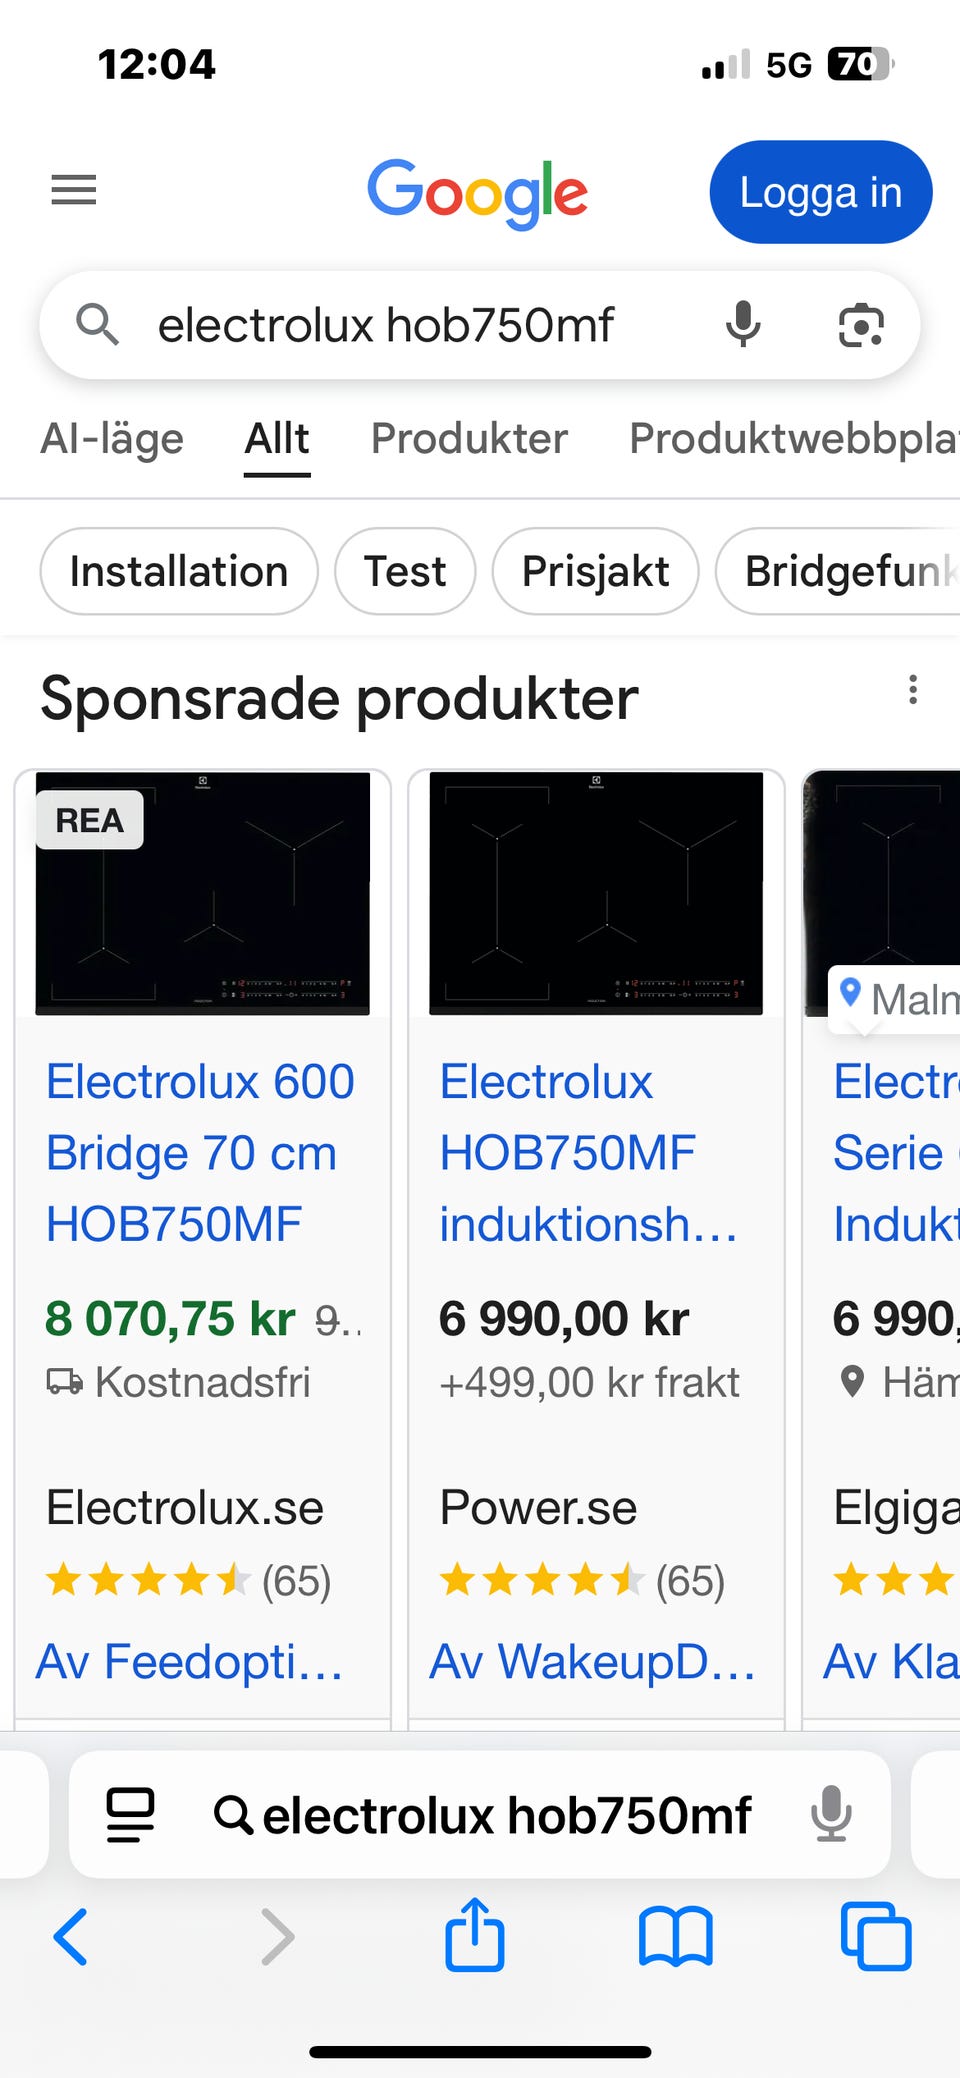Open Safari bookmarks

pyautogui.click(x=676, y=1936)
